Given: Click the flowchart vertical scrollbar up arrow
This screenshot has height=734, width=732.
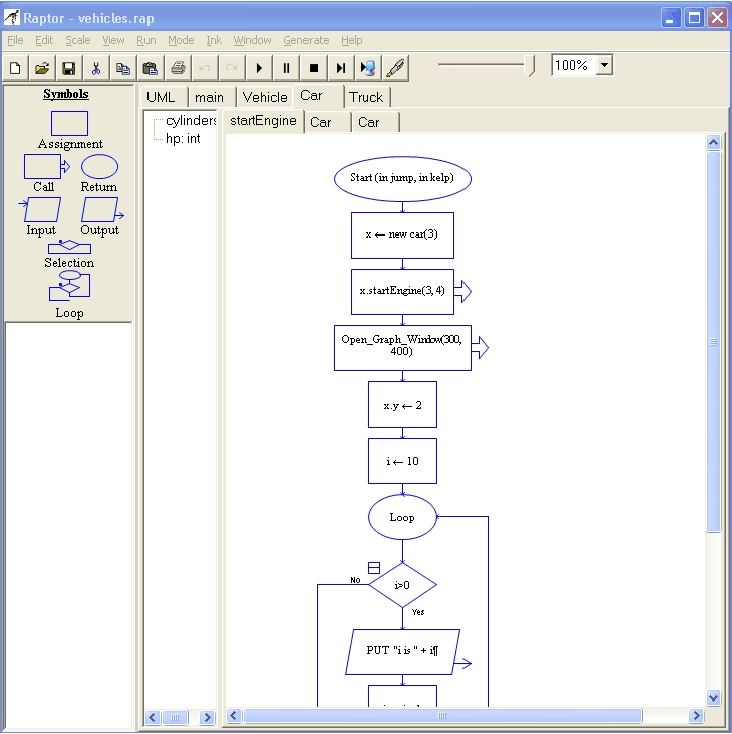Looking at the screenshot, I should [x=713, y=142].
